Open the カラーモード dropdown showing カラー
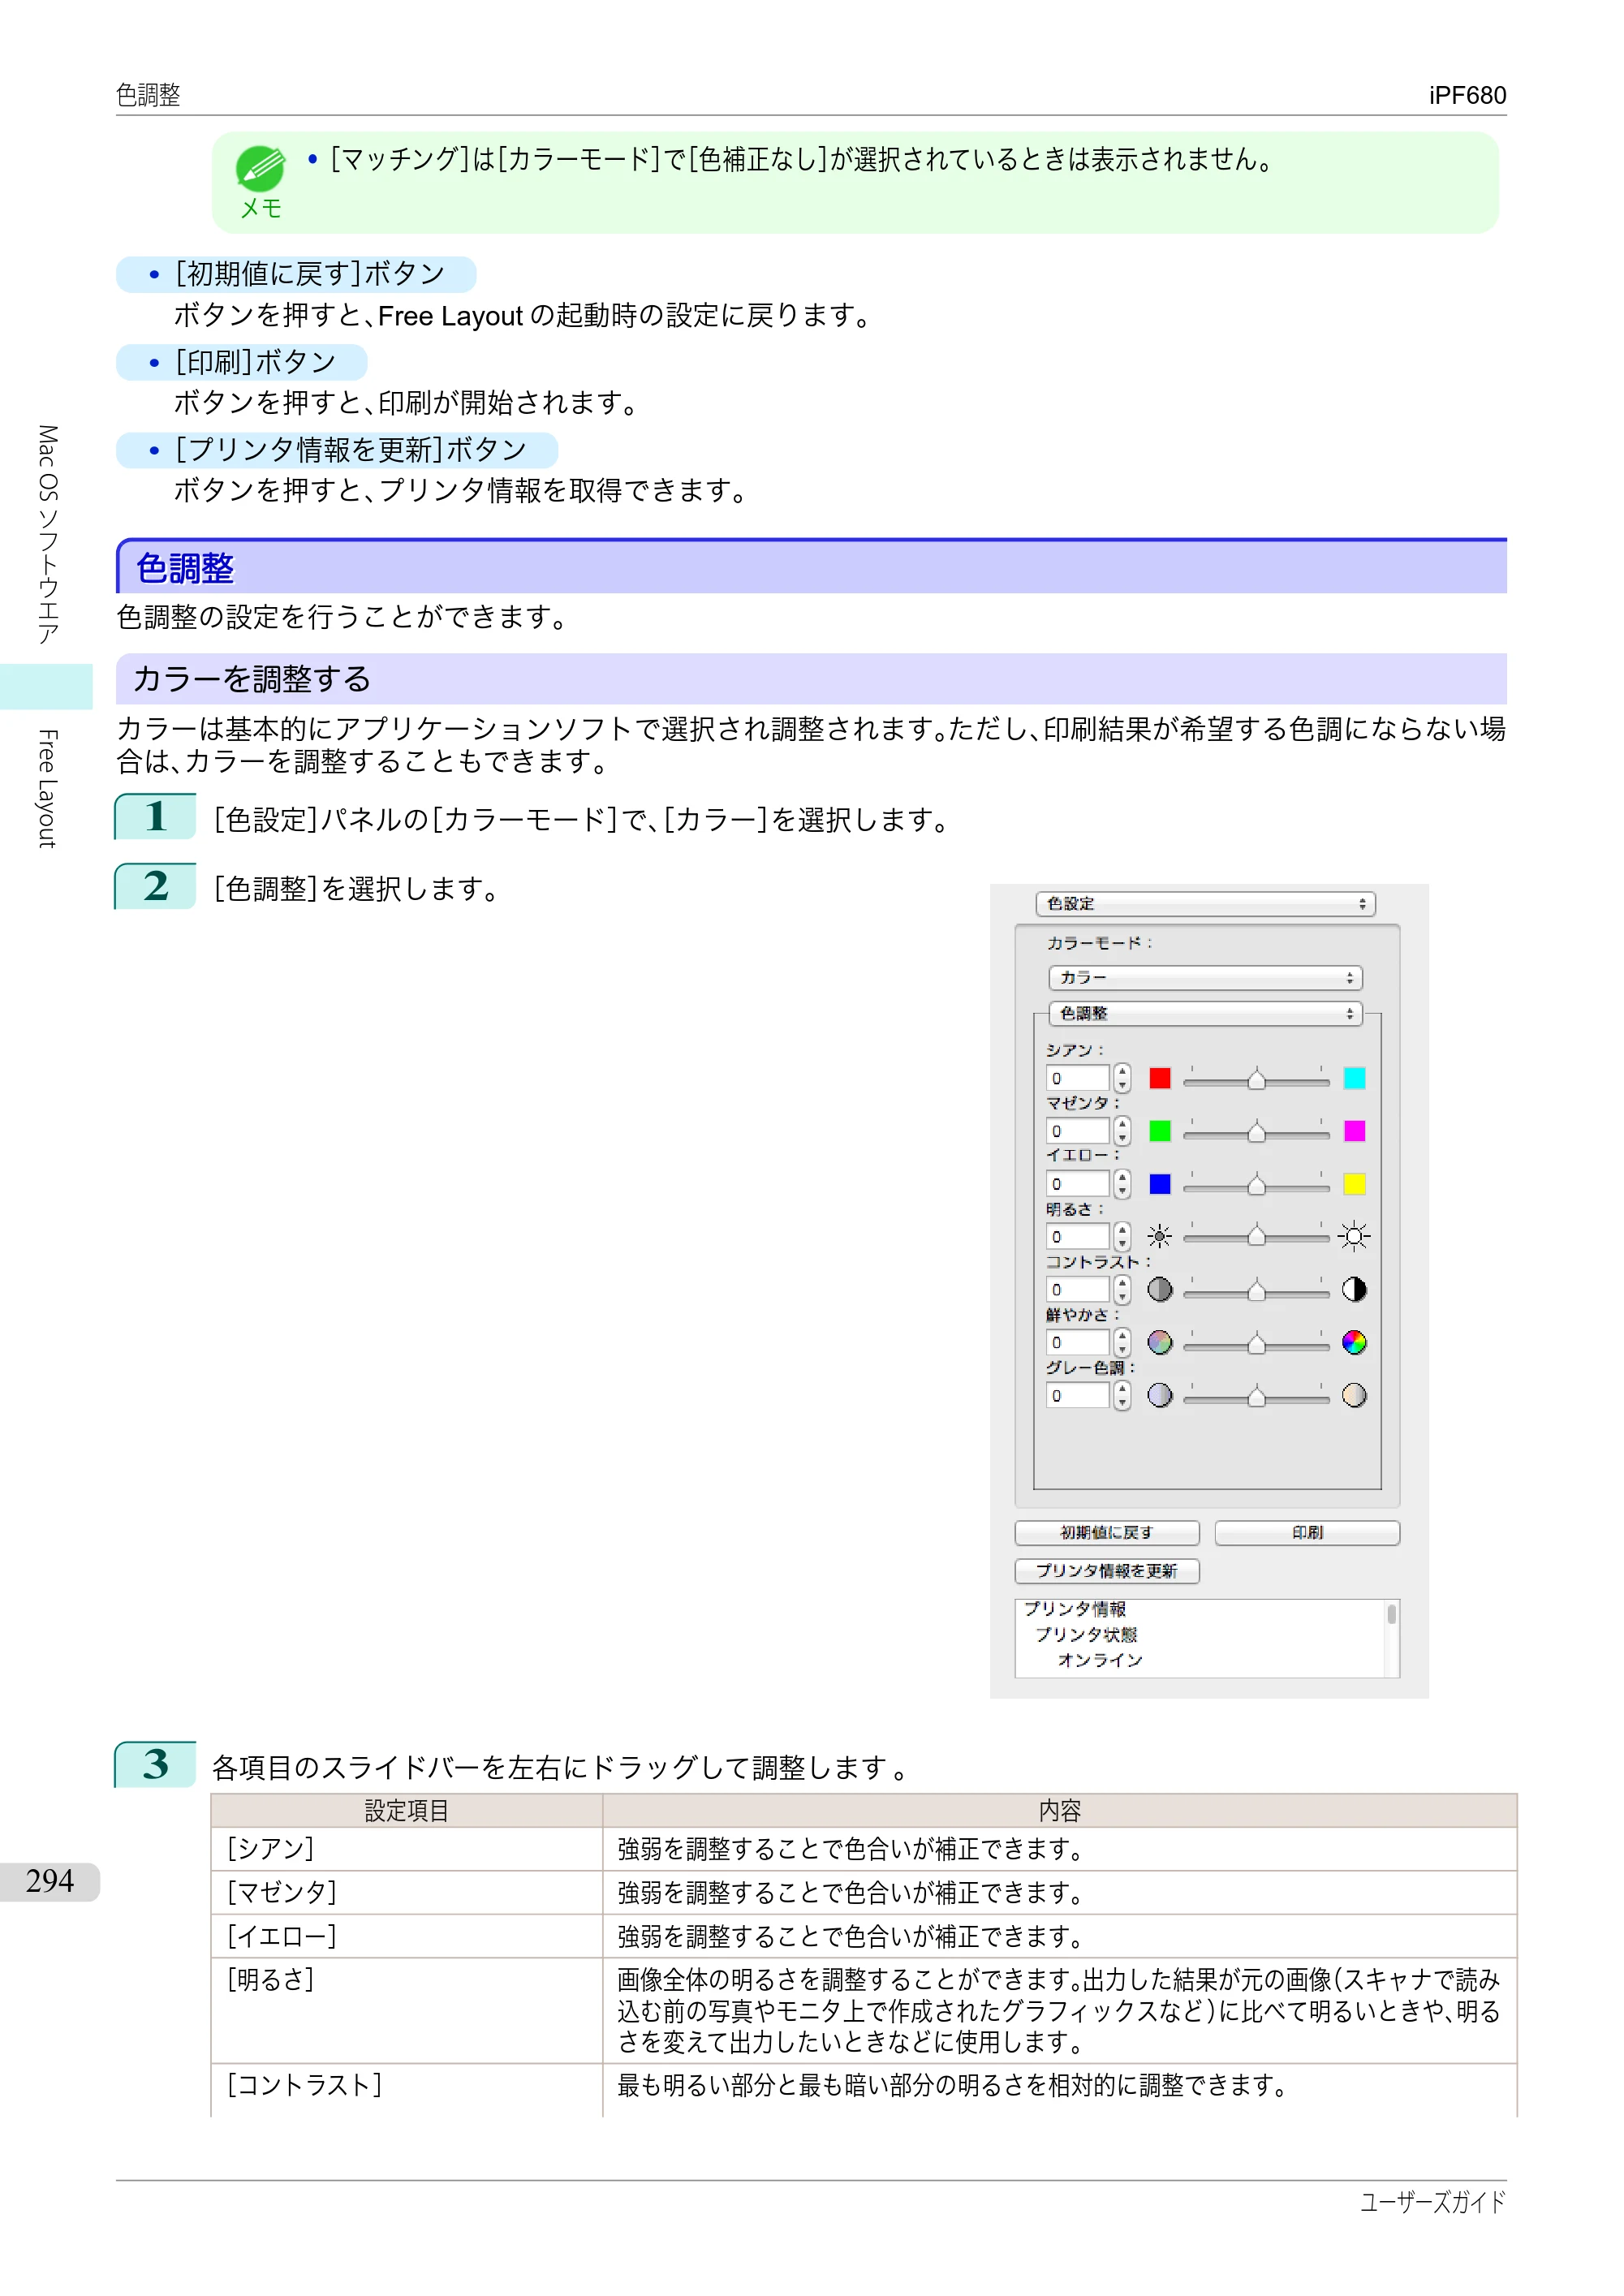The image size is (1624, 2296). pyautogui.click(x=1205, y=978)
